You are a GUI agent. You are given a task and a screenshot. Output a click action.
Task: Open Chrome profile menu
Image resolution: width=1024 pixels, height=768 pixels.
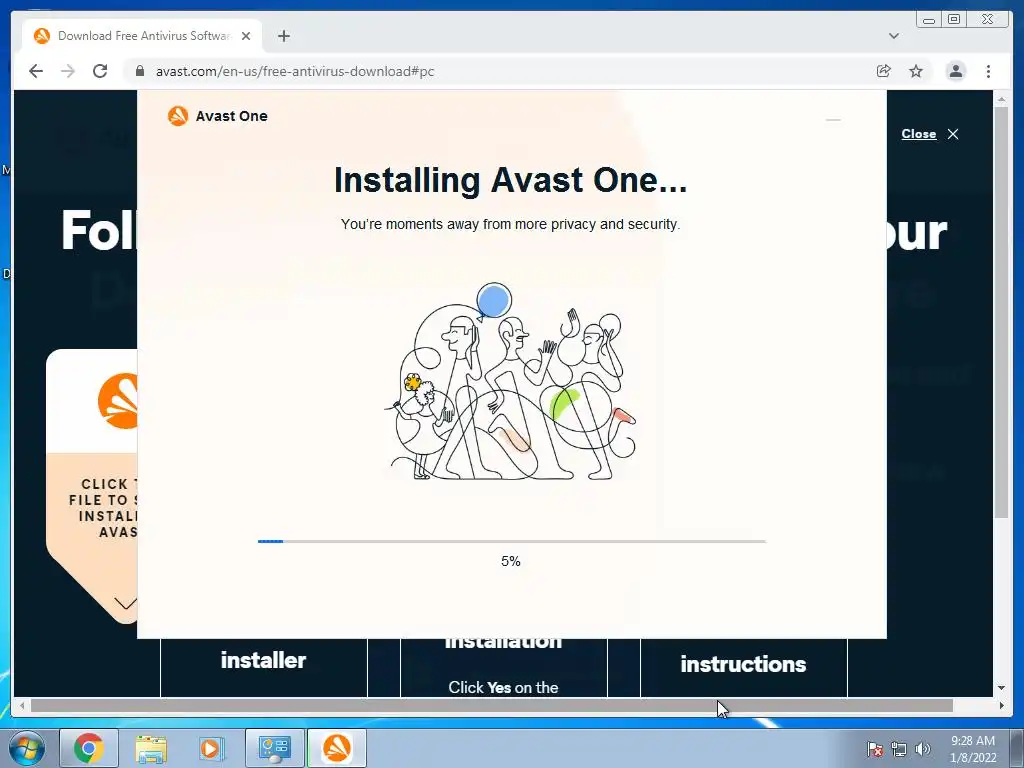coord(955,71)
